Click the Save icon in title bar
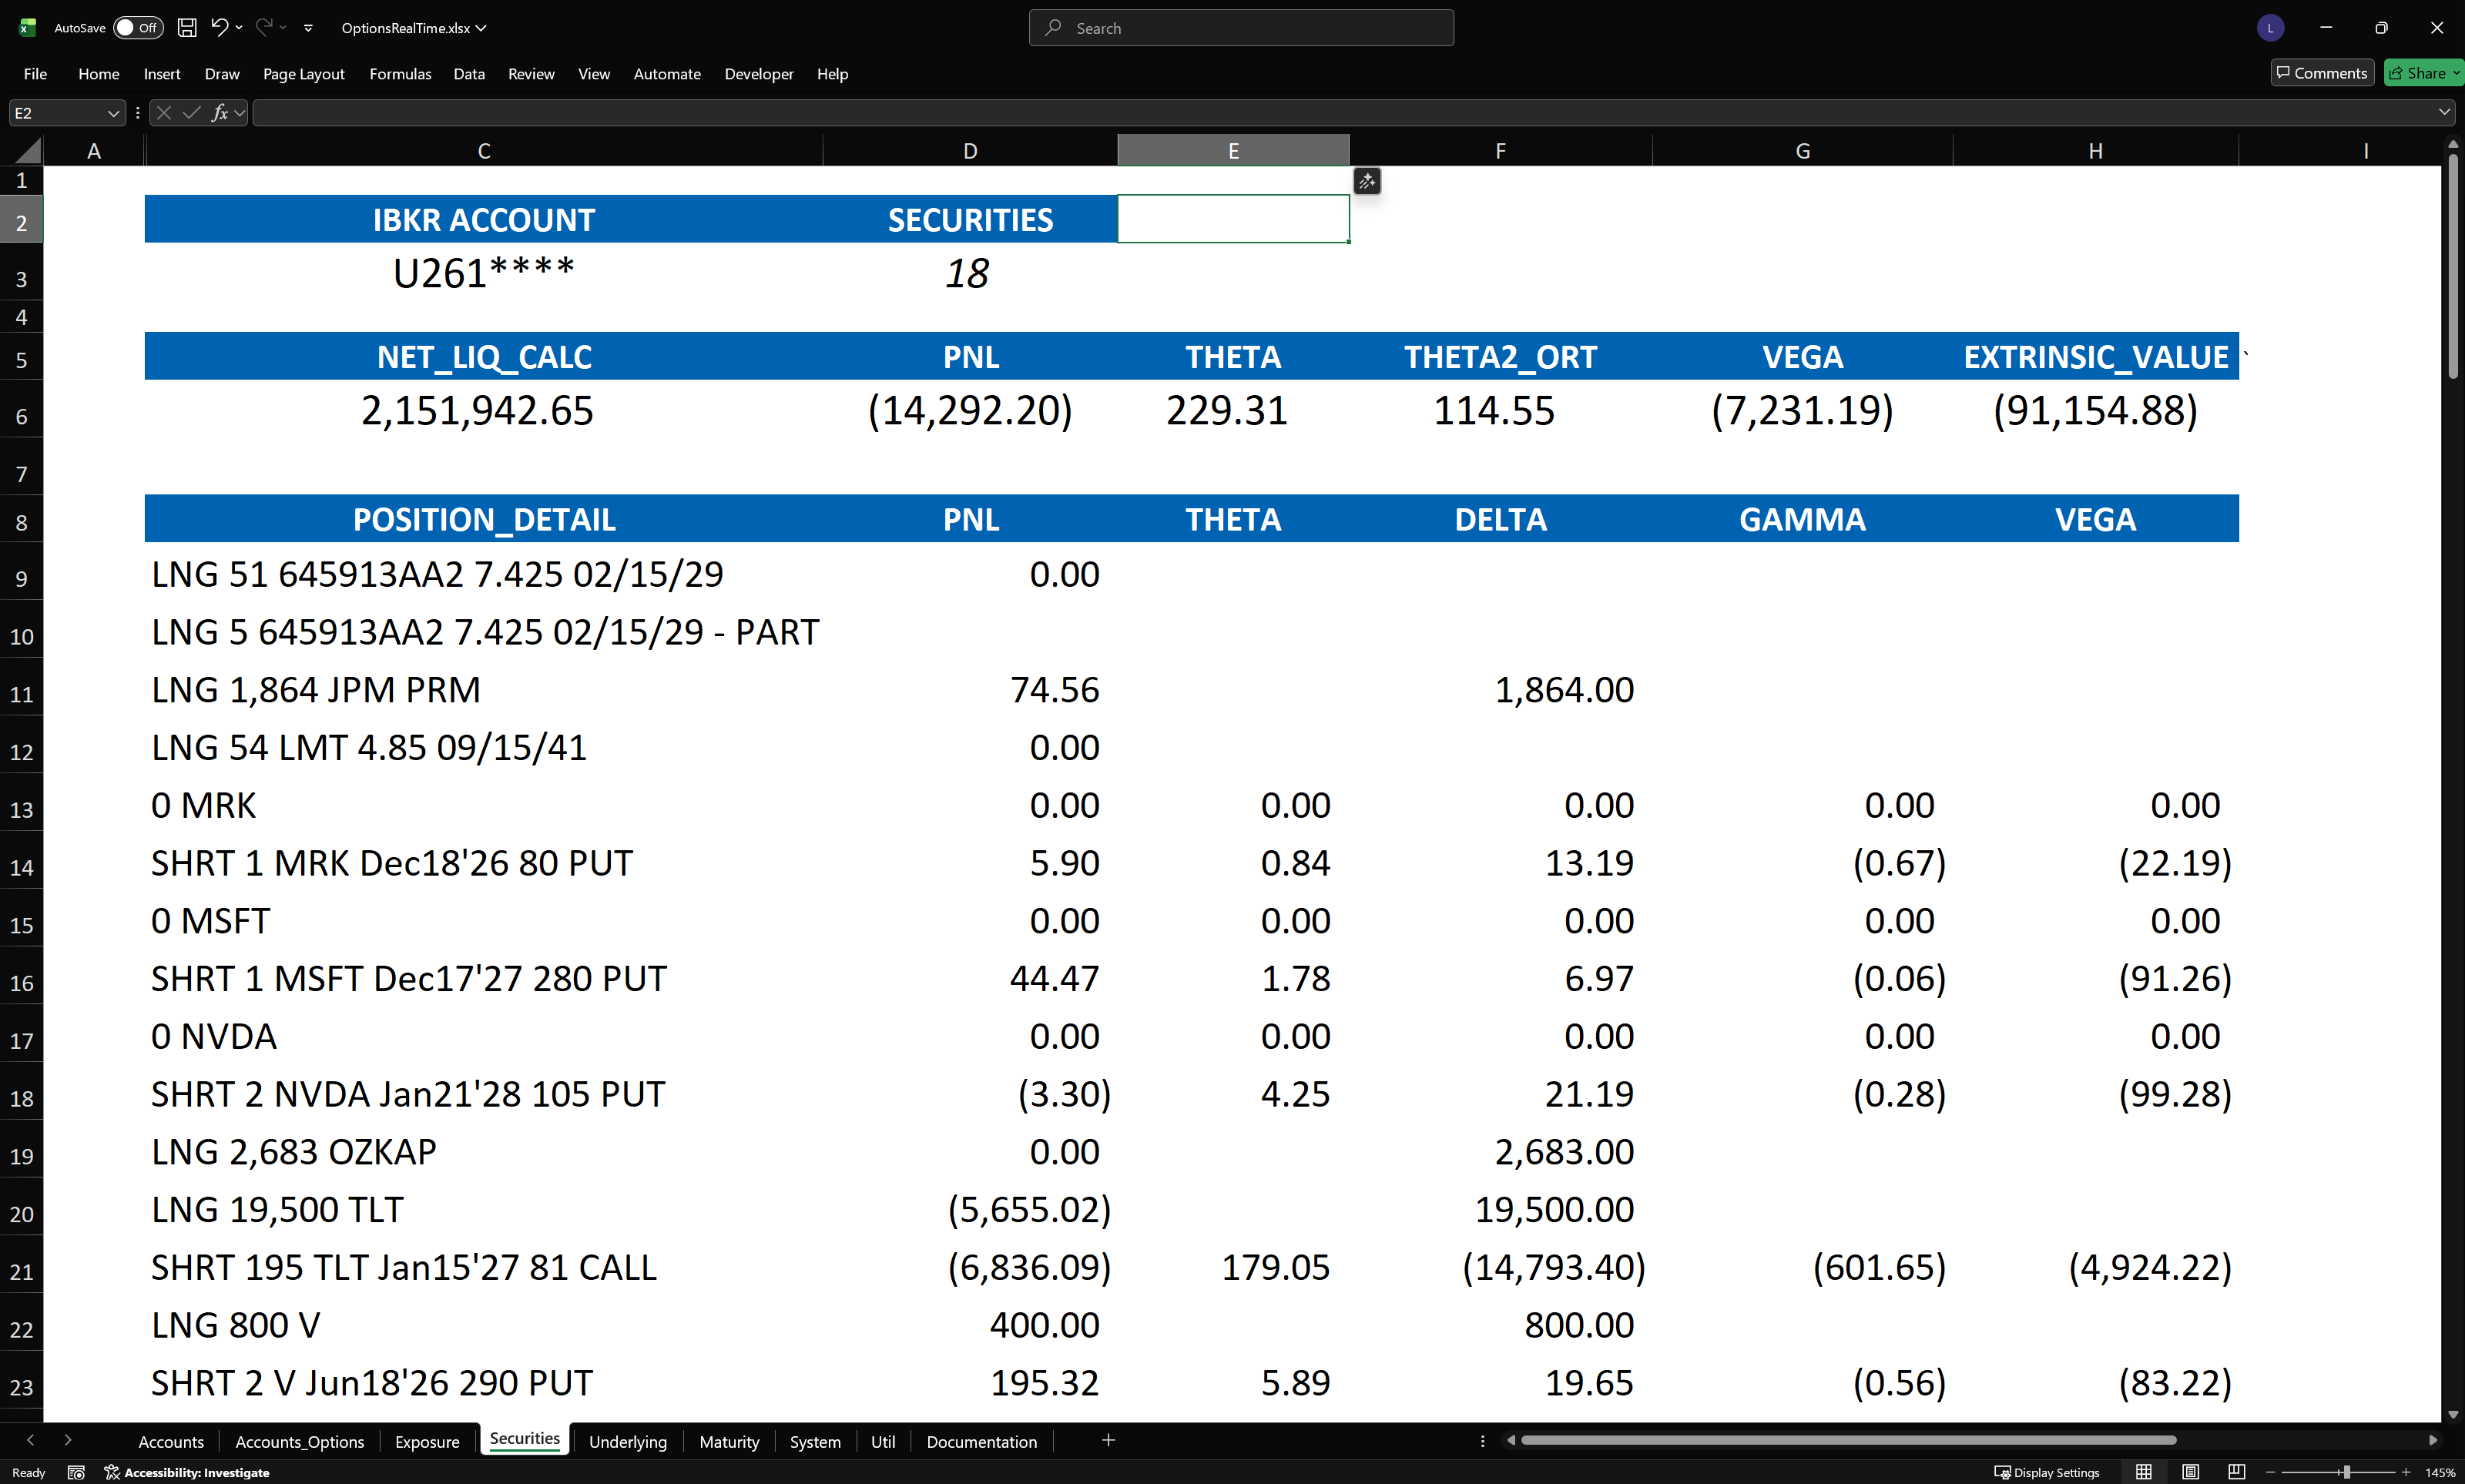The image size is (2465, 1484). click(x=187, y=28)
